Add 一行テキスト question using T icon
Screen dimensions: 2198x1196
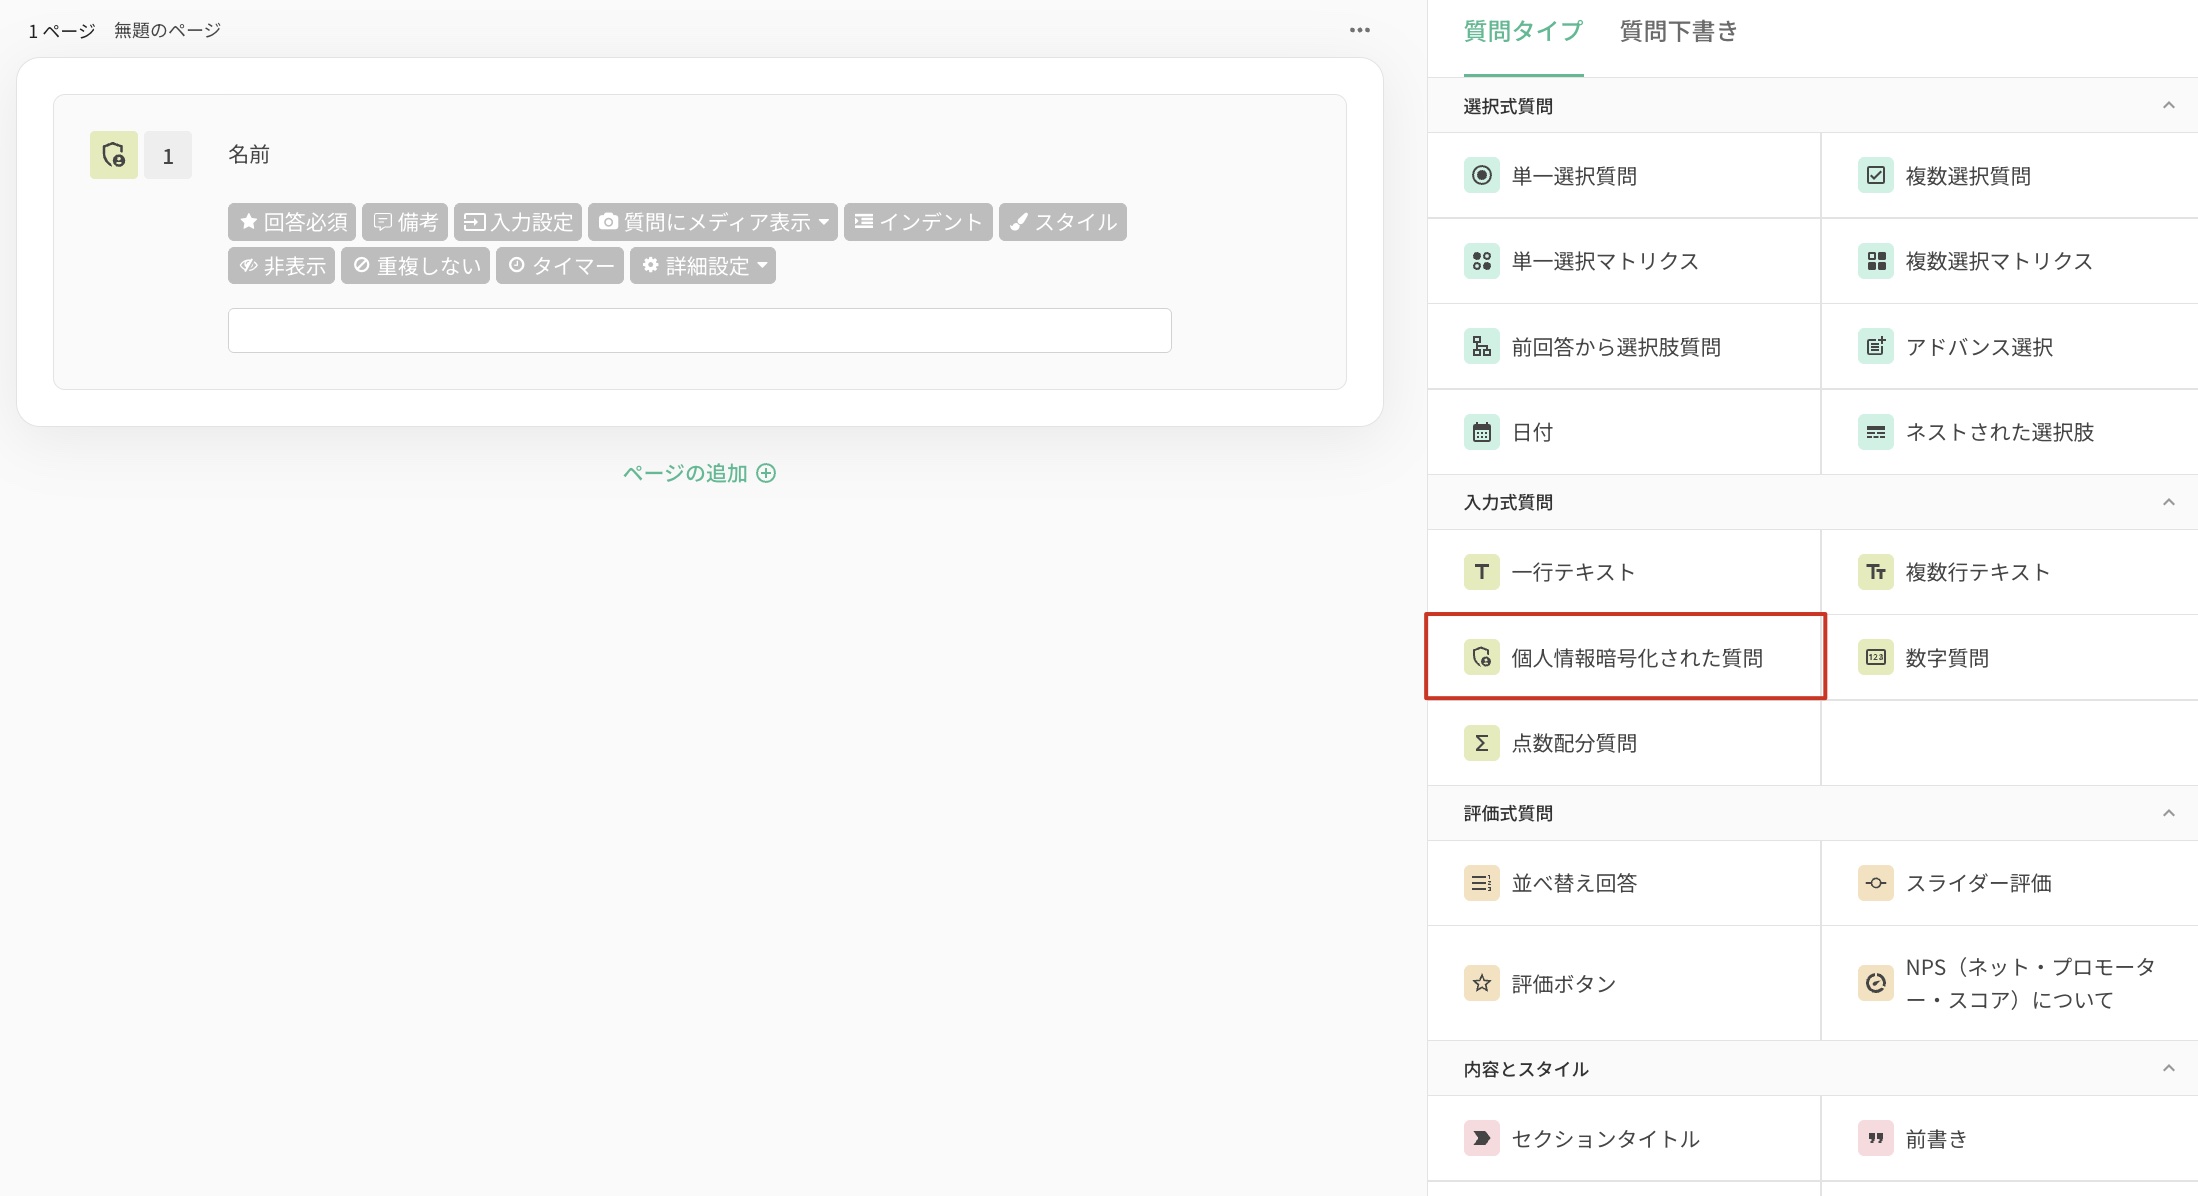(x=1481, y=572)
